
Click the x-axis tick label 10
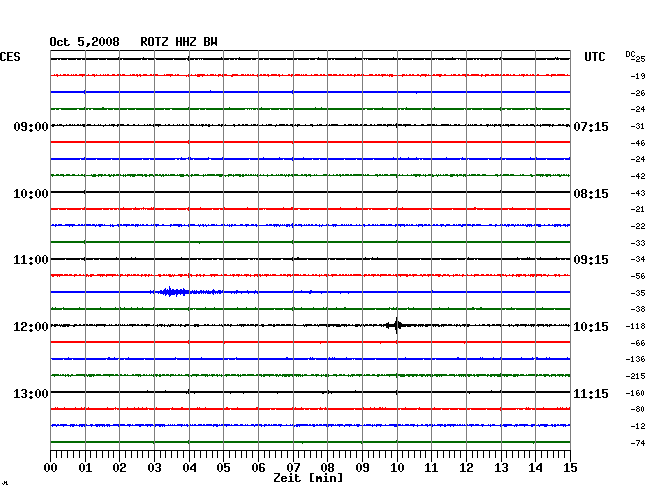[x=397, y=467]
